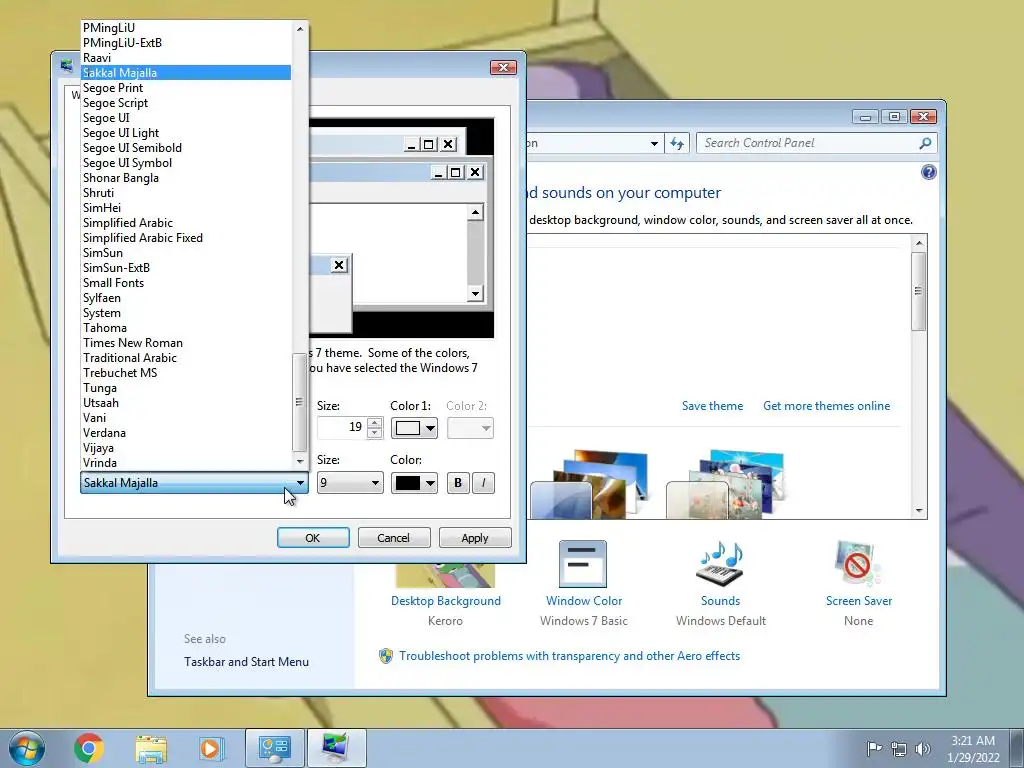
Task: Click the search magnifier in Control Panel
Action: point(925,143)
